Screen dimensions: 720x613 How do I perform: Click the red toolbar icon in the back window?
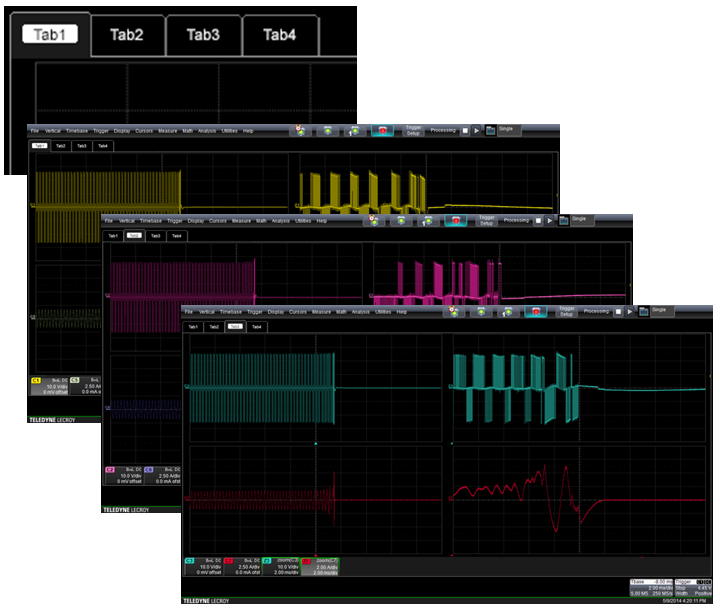coord(382,131)
